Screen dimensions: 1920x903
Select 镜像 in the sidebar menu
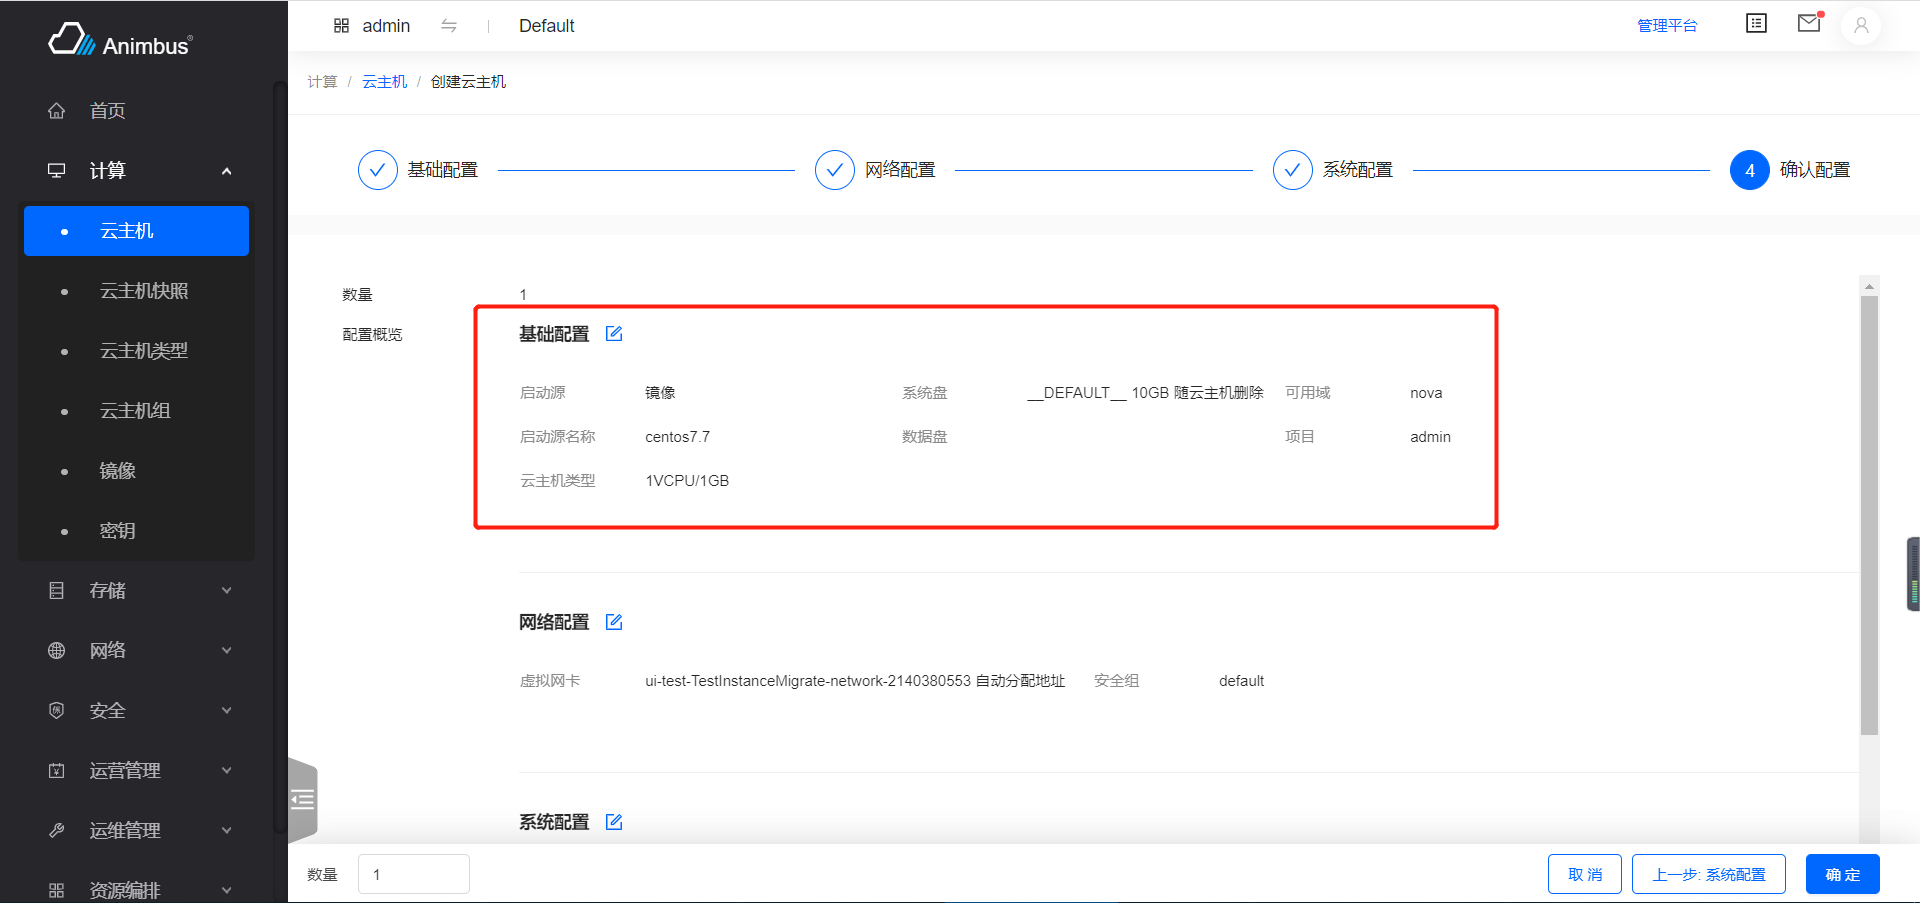(118, 471)
